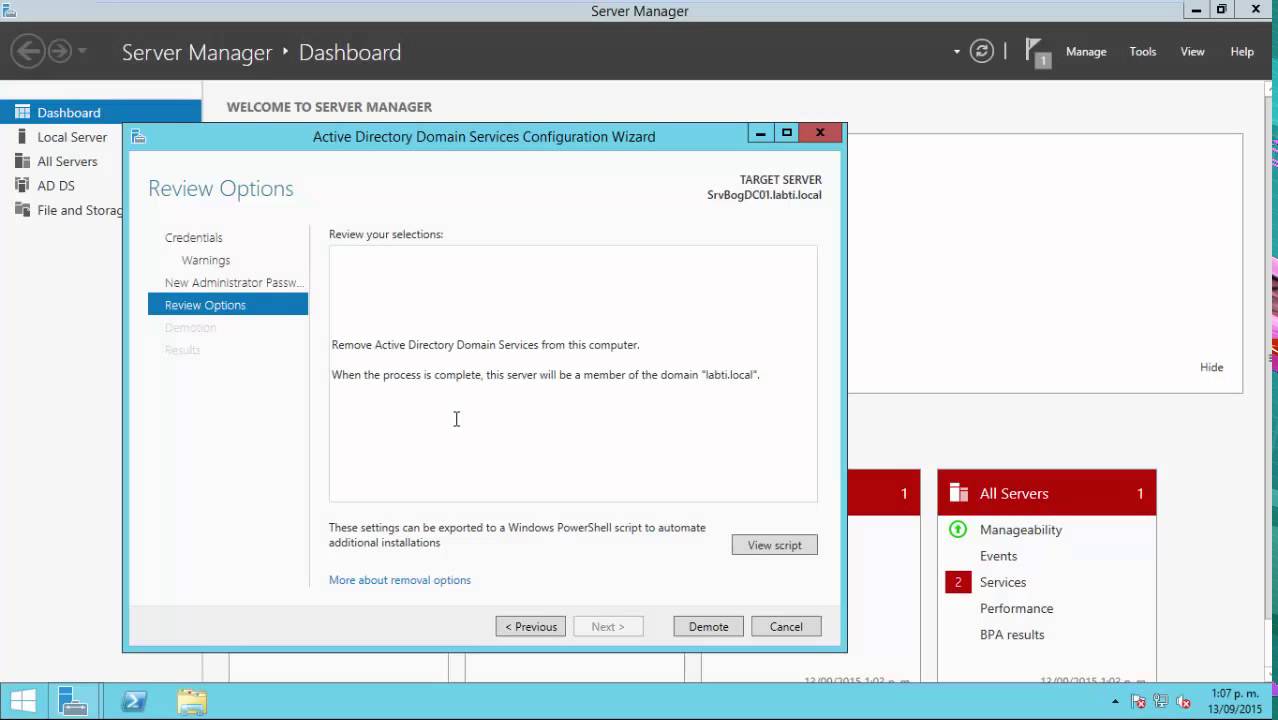The height and width of the screenshot is (720, 1278).
Task: Open the Tools menu
Action: tap(1143, 52)
